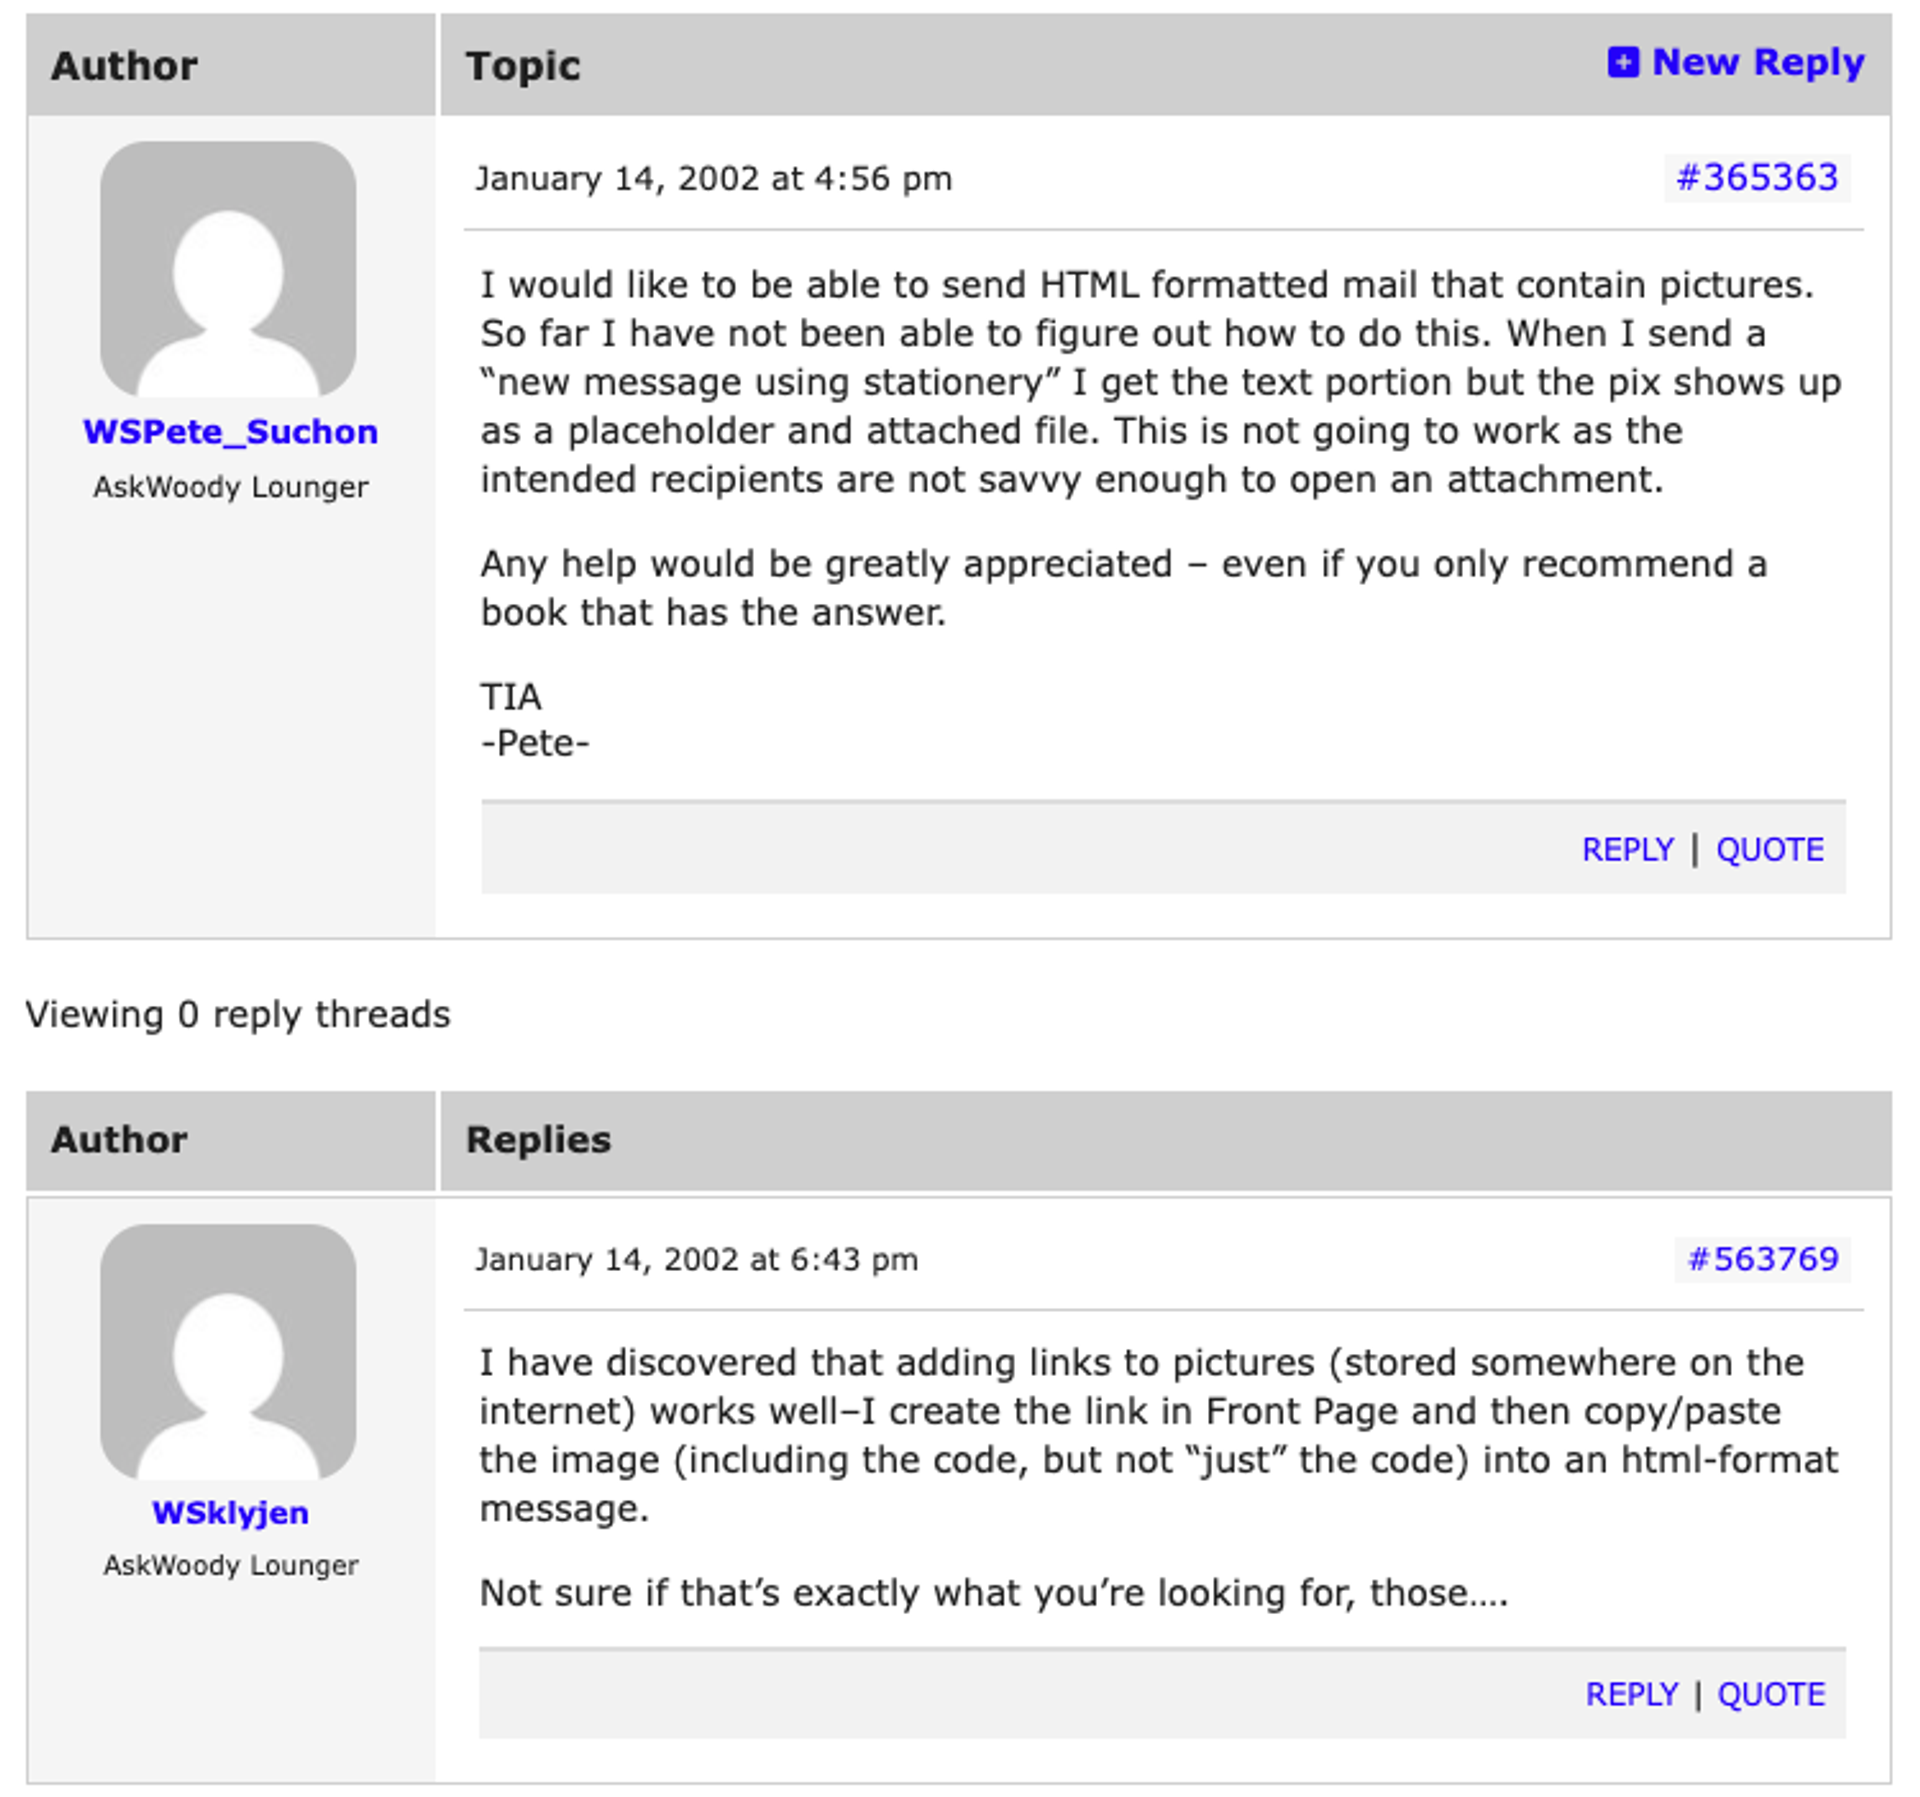
Task: Click AskWoody Lounger label under WSPete_Suchon
Action: point(230,487)
